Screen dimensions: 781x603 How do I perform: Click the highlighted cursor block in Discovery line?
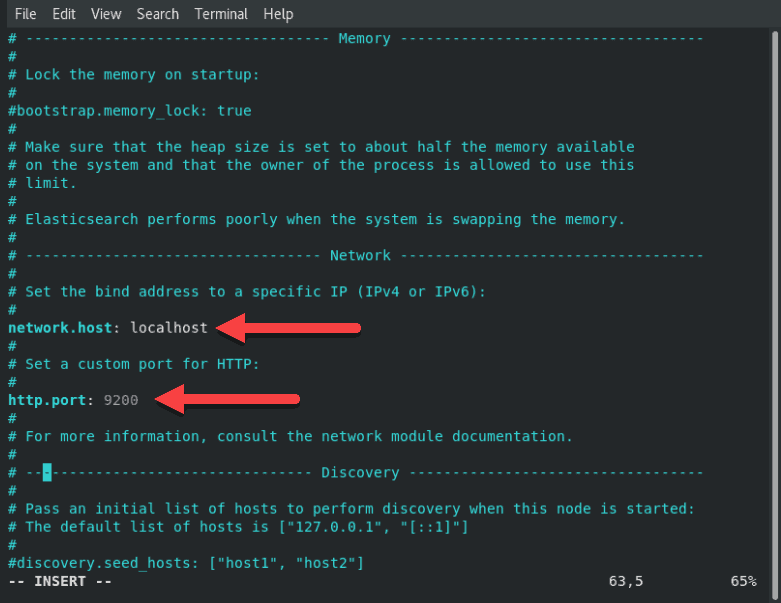pyautogui.click(x=47, y=473)
